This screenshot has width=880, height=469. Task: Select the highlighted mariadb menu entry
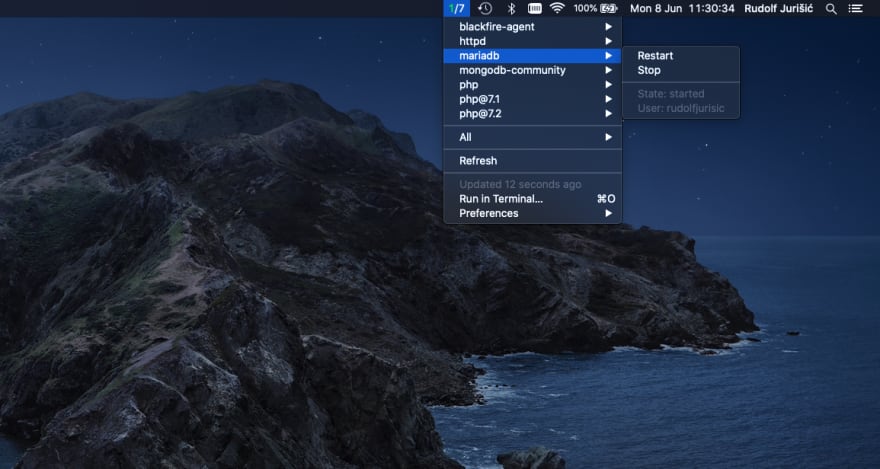pos(533,56)
